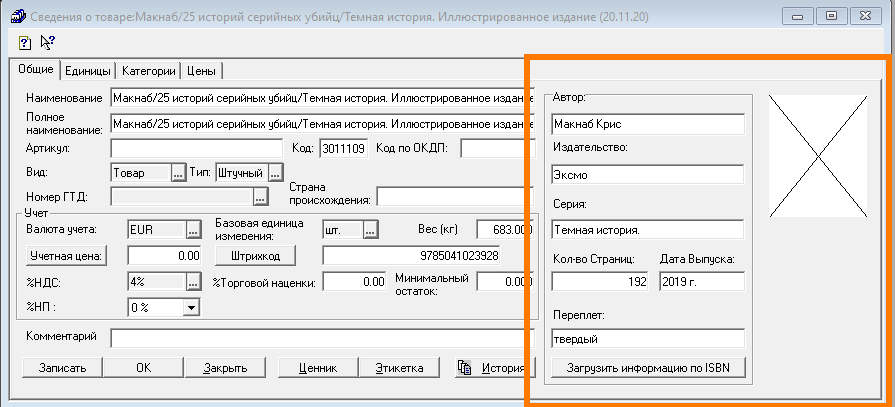Open the Цены tab

click(202, 71)
